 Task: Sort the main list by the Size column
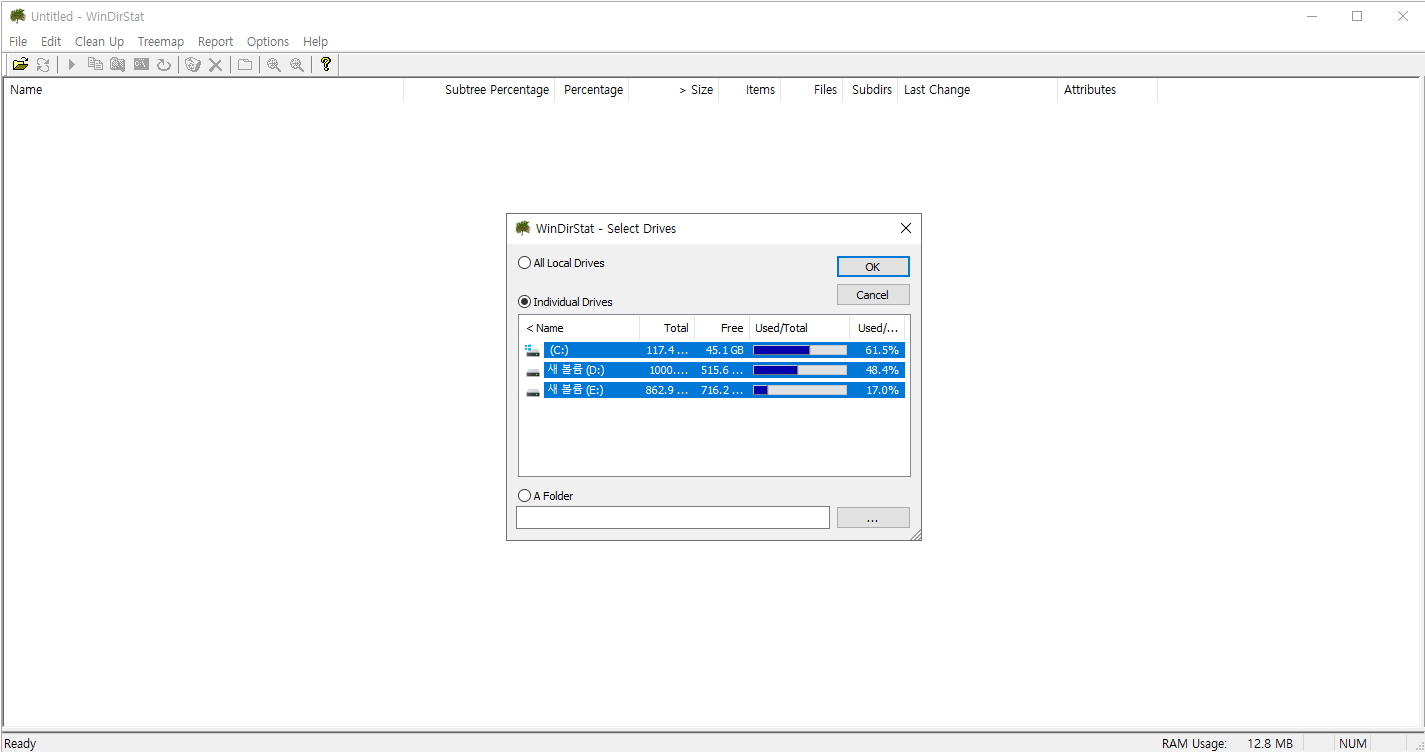(x=674, y=89)
